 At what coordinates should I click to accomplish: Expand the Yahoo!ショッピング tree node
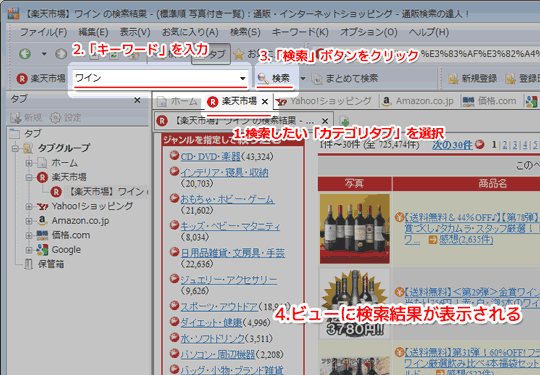tap(29, 206)
